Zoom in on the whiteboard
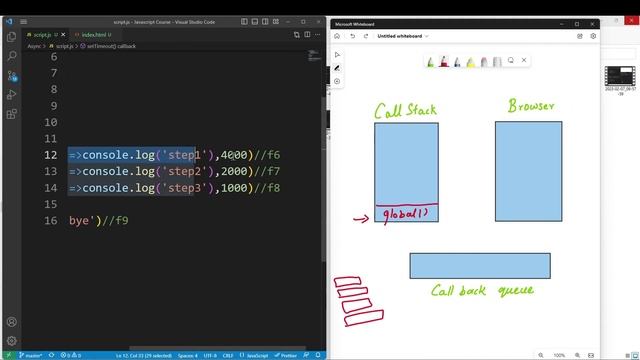 point(578,356)
